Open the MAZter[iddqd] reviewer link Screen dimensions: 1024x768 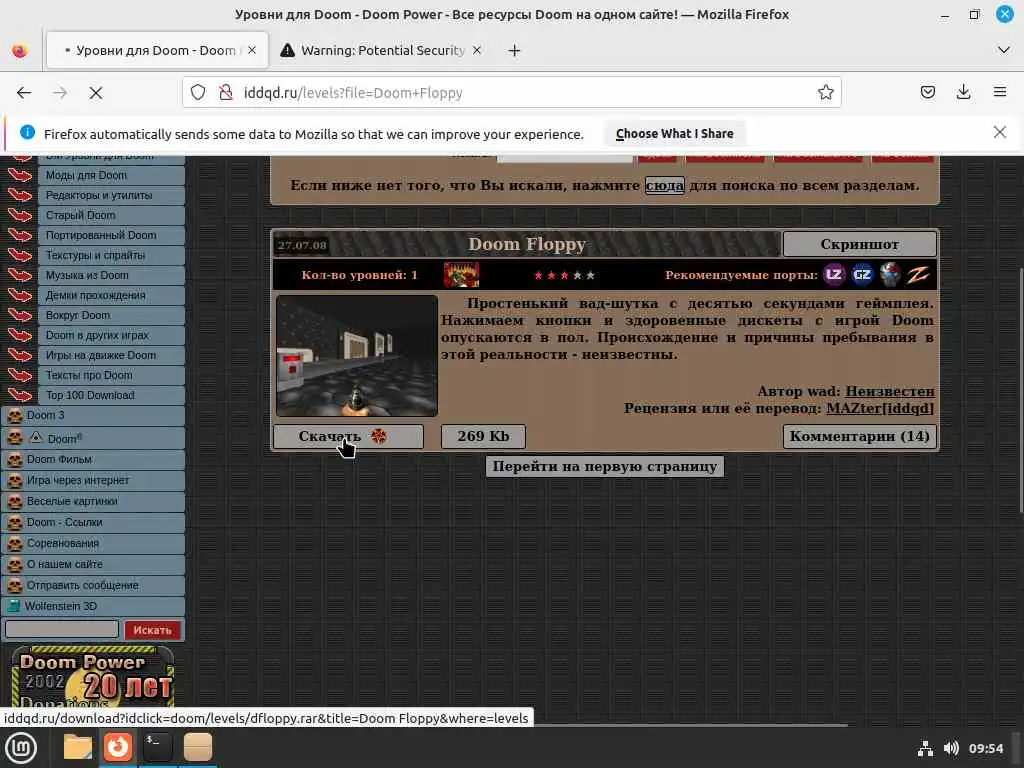point(880,408)
